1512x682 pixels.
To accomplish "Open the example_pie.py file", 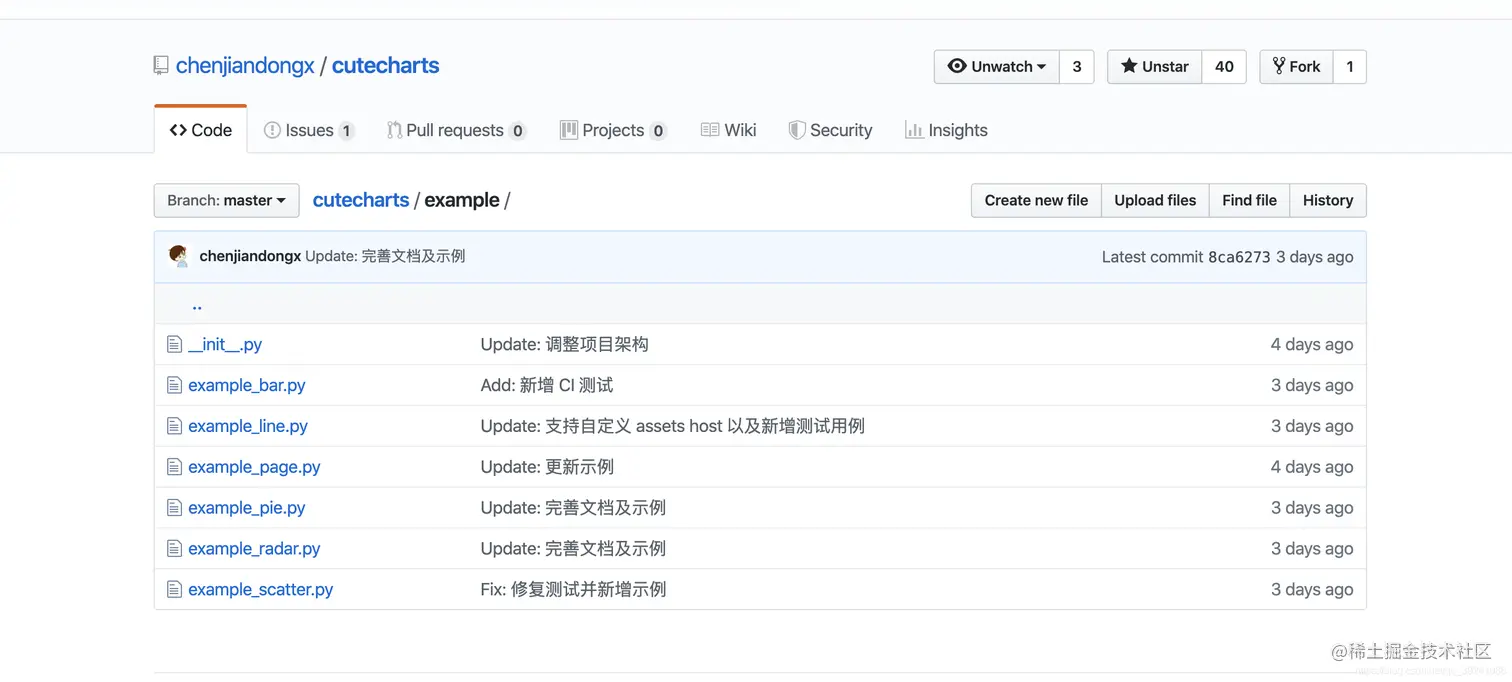I will pos(247,508).
